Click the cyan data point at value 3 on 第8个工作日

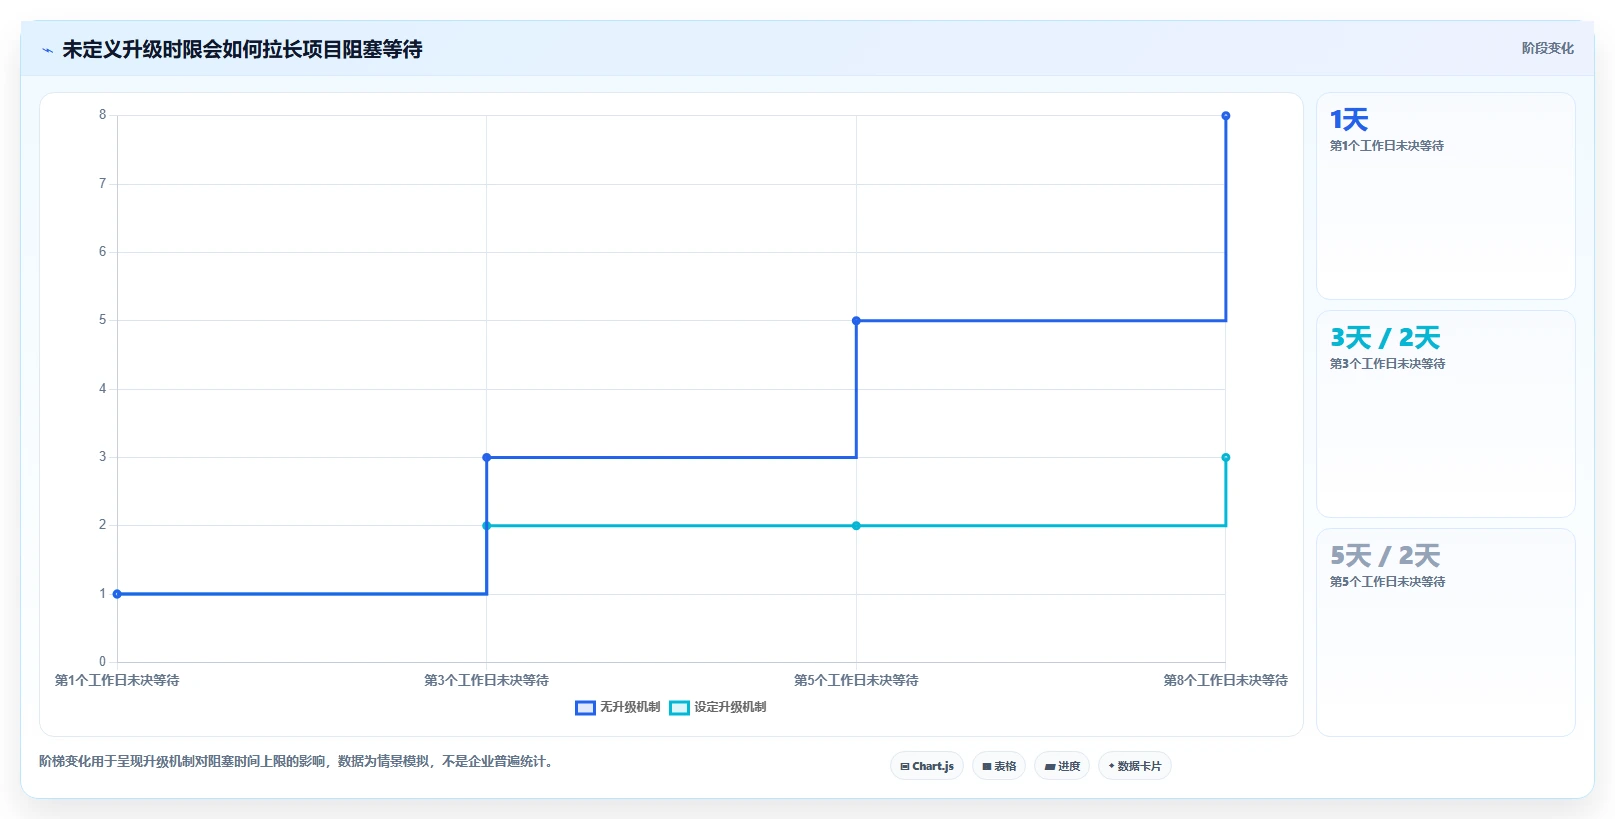click(1226, 457)
